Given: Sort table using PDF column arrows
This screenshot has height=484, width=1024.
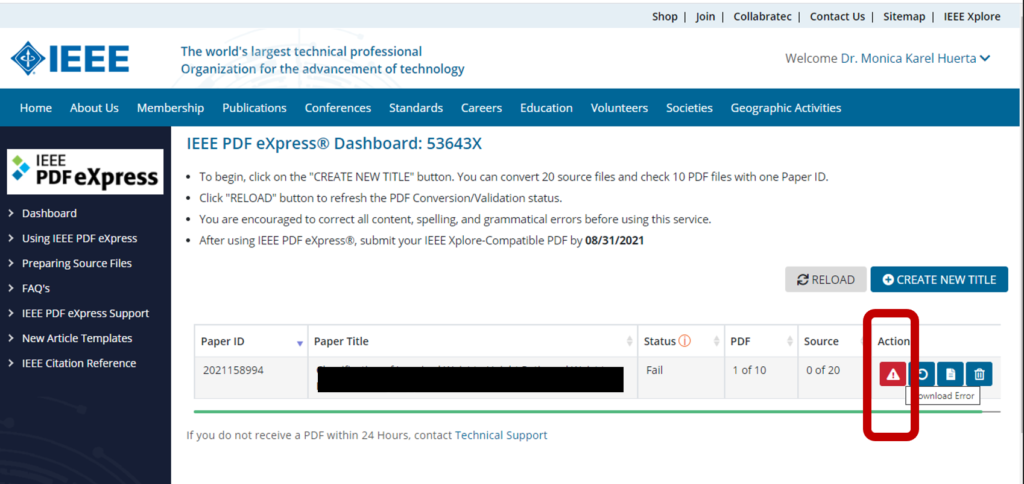Looking at the screenshot, I should pos(790,341).
